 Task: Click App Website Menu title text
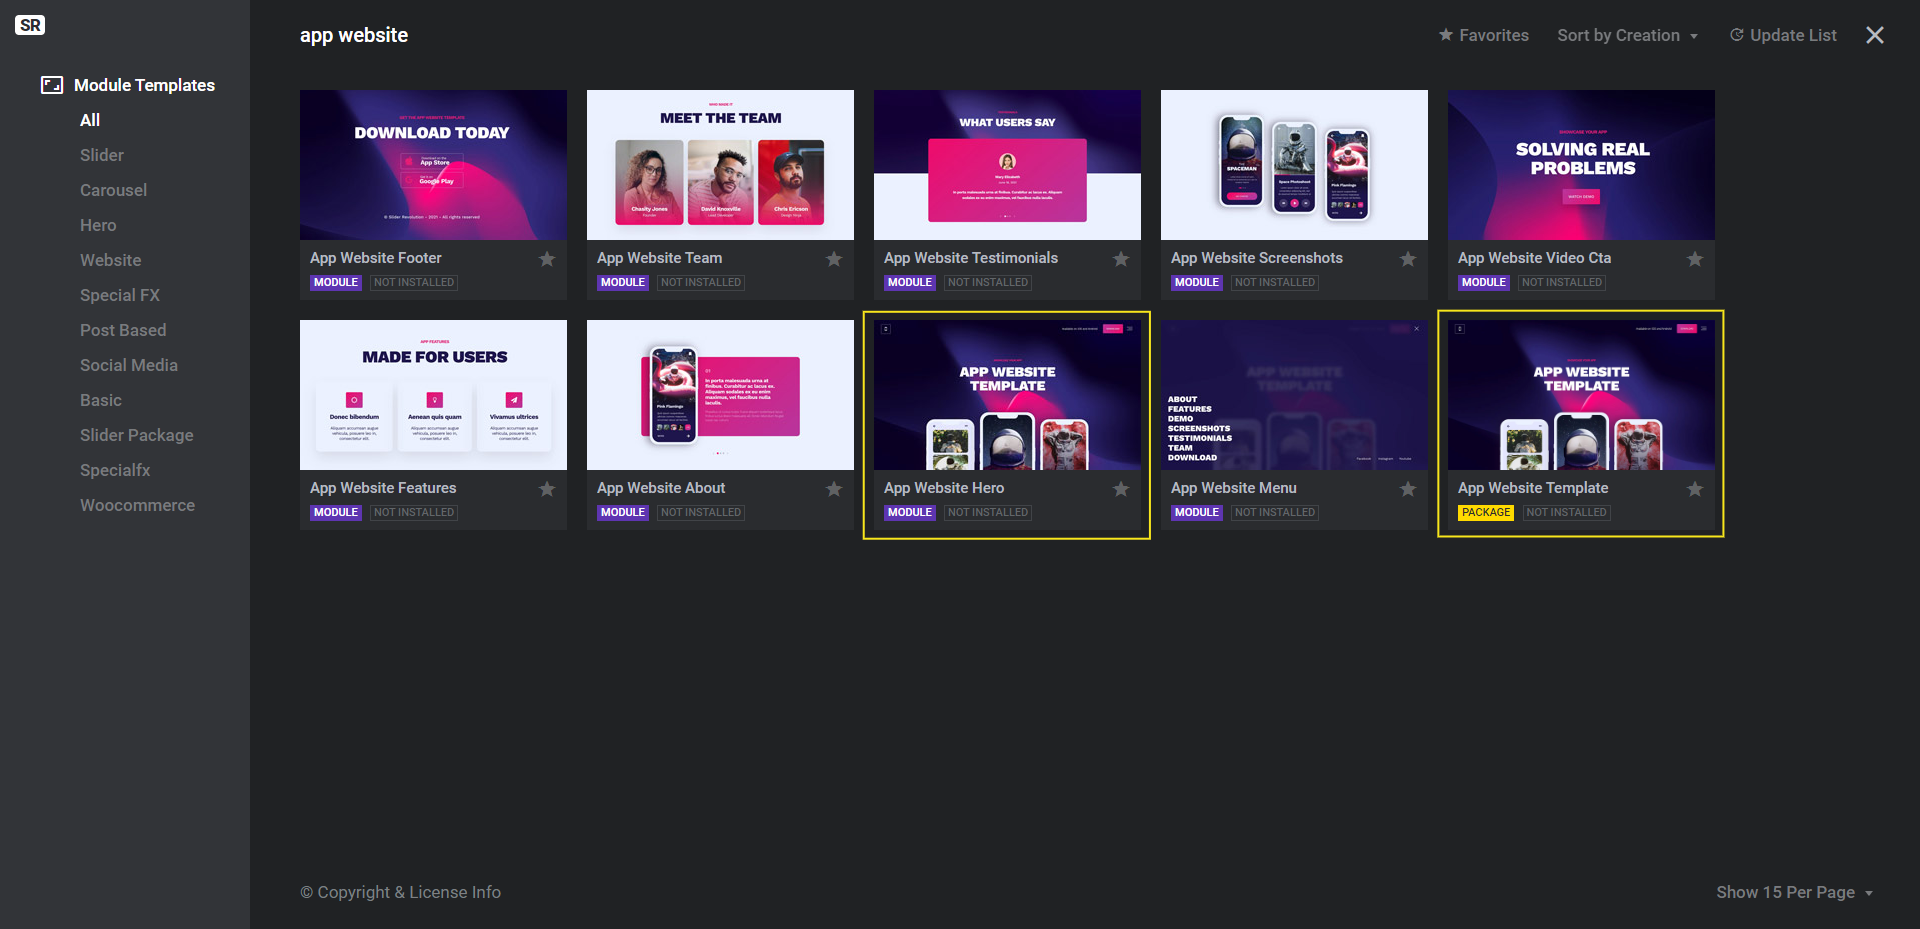tap(1234, 488)
